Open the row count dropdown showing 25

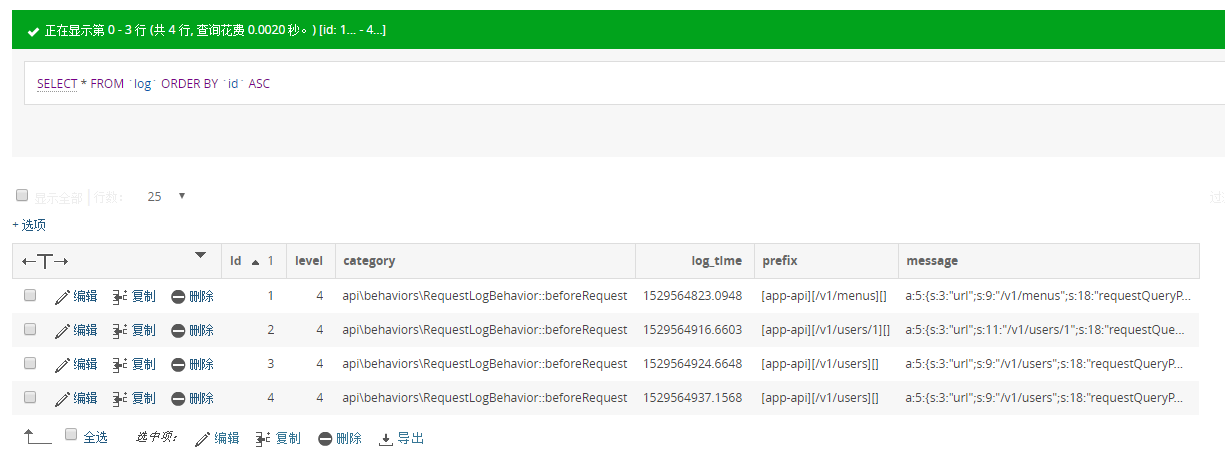166,196
